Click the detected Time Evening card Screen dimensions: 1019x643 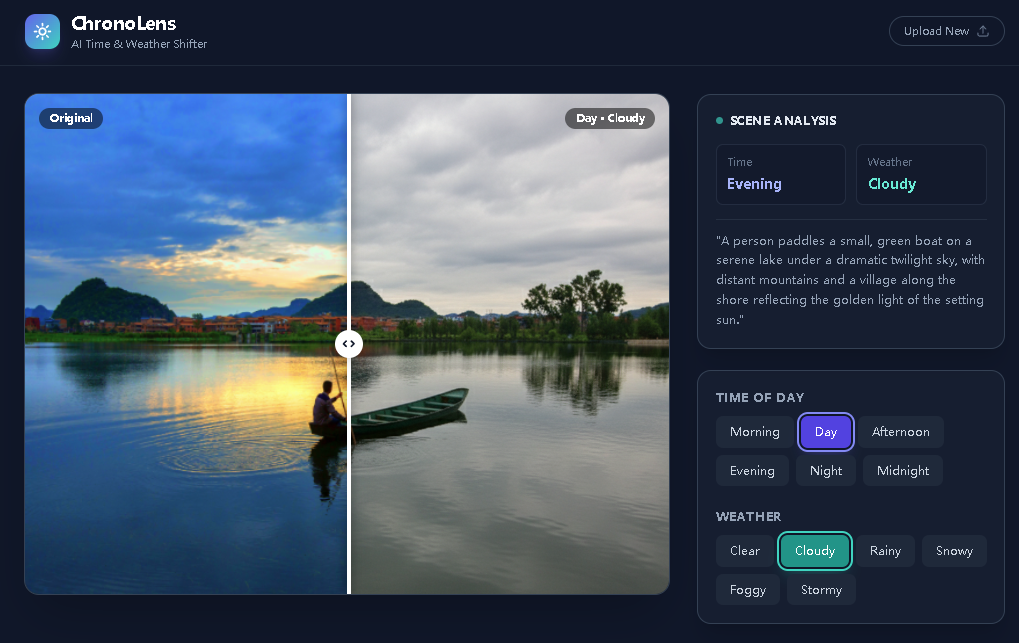point(781,174)
